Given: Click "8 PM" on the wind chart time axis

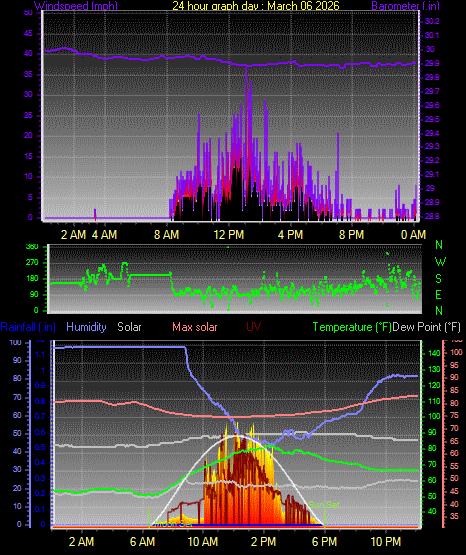Looking at the screenshot, I should [352, 235].
